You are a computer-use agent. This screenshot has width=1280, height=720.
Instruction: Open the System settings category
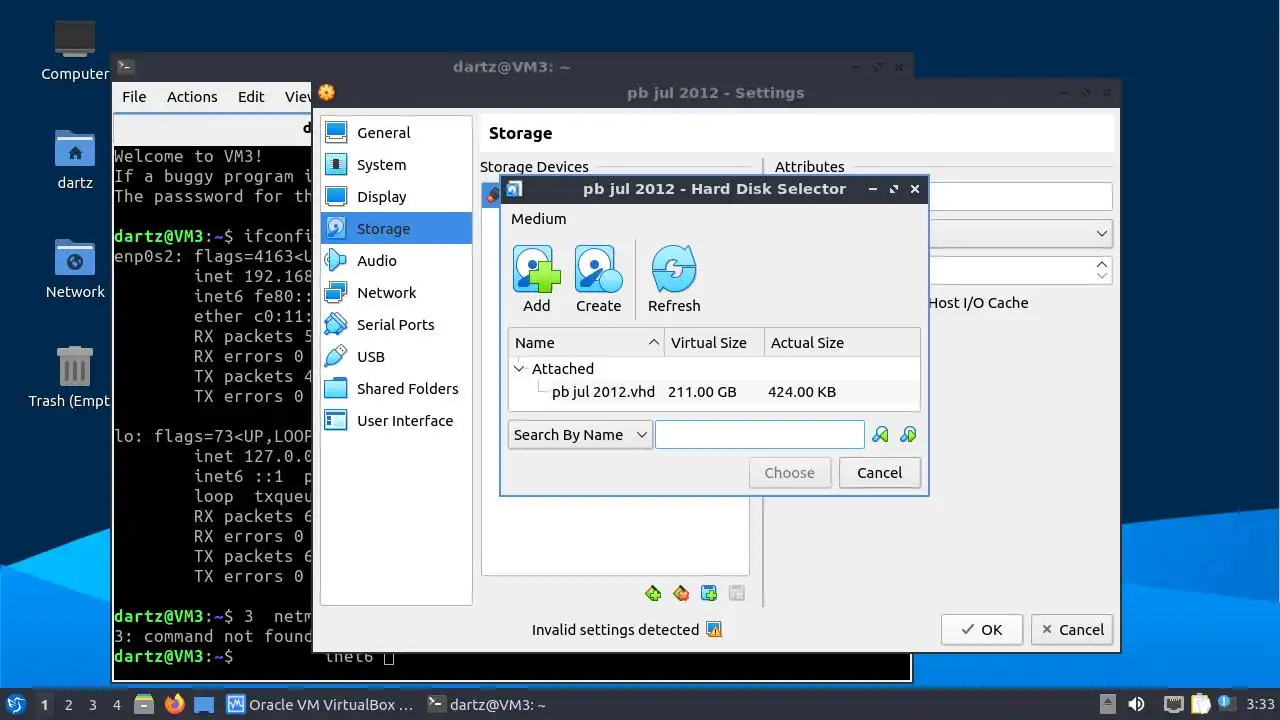[x=396, y=165]
